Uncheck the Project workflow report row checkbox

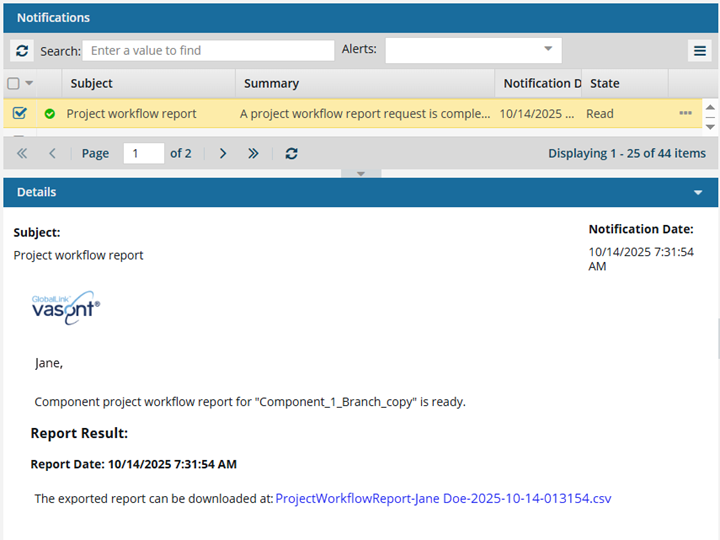point(19,114)
